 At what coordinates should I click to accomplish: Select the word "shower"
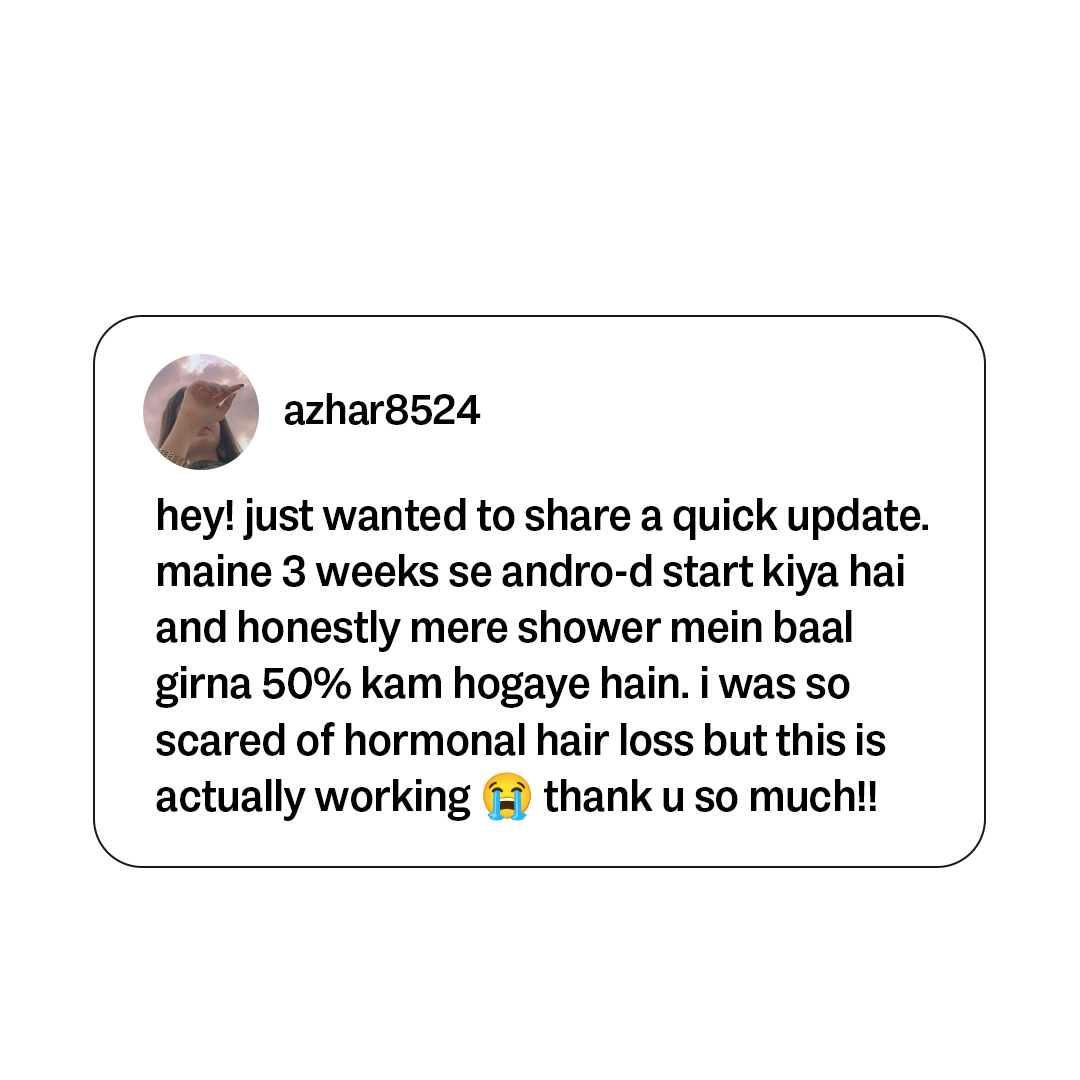(x=589, y=628)
